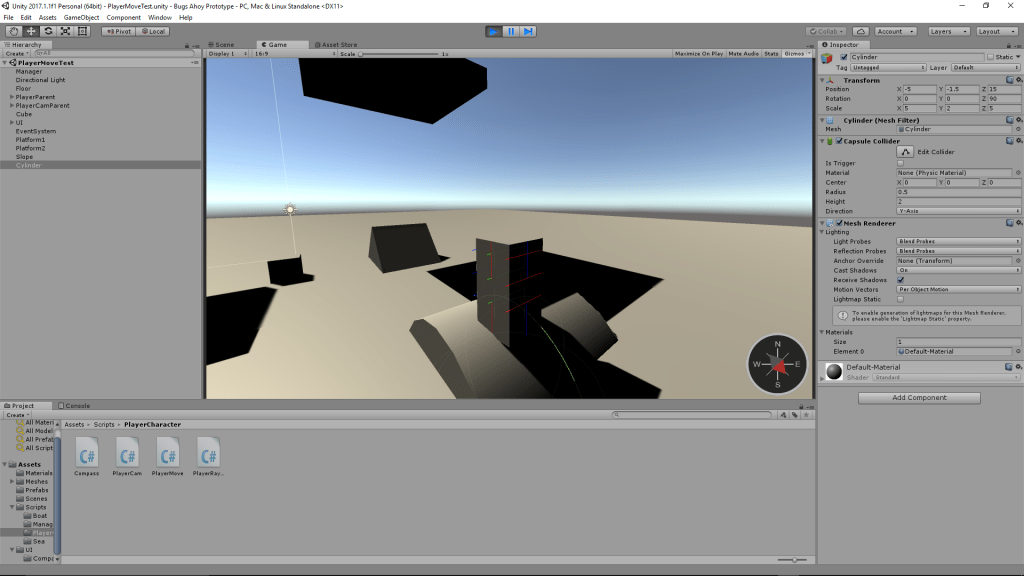
Task: Click the Step frame button
Action: (527, 31)
